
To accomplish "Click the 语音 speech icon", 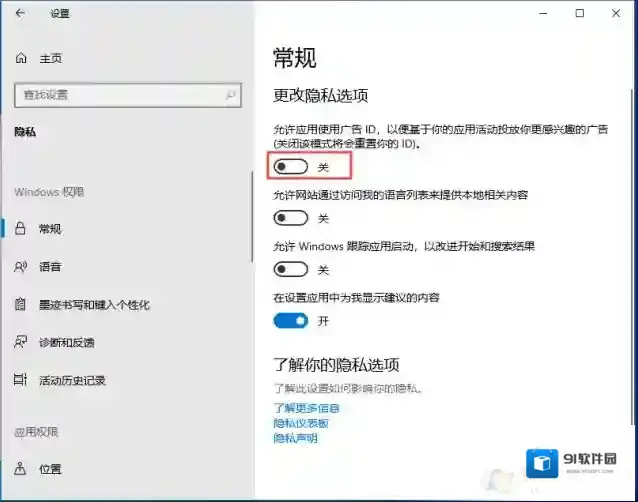I will click(21, 267).
